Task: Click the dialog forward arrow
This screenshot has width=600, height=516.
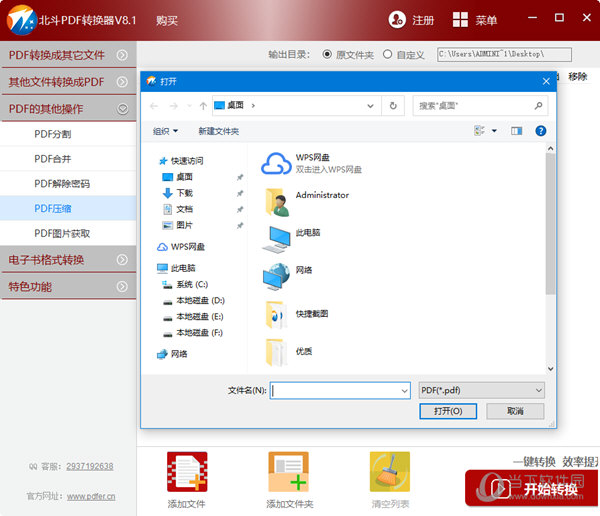Action: 173,106
